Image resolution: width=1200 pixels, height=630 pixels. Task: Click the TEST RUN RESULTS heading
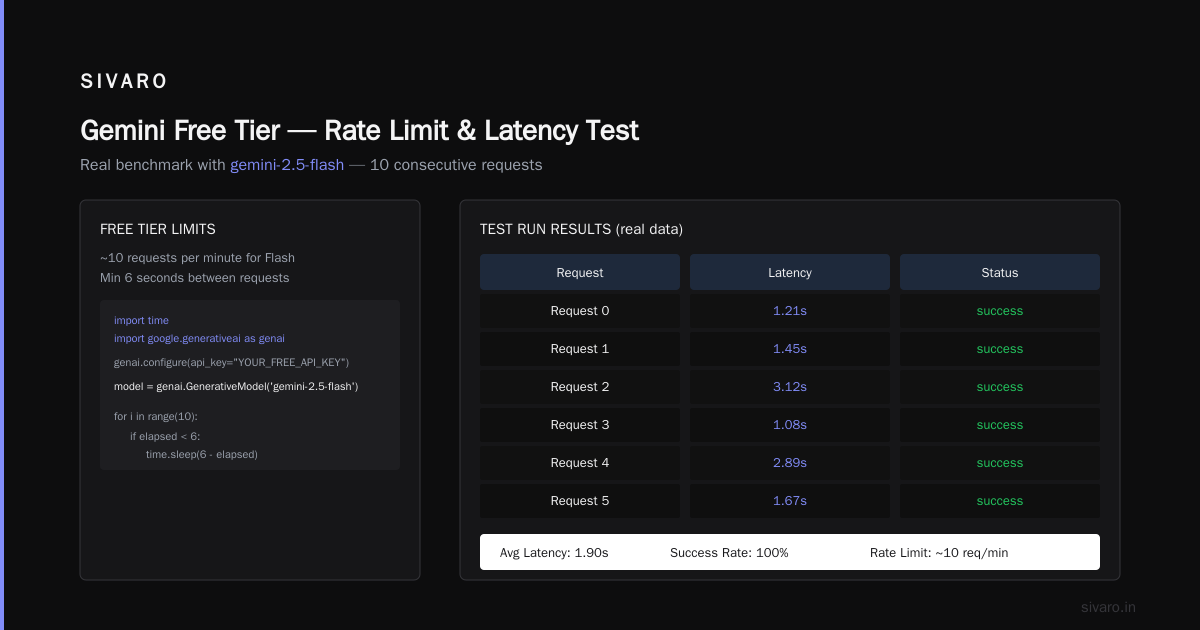point(581,229)
